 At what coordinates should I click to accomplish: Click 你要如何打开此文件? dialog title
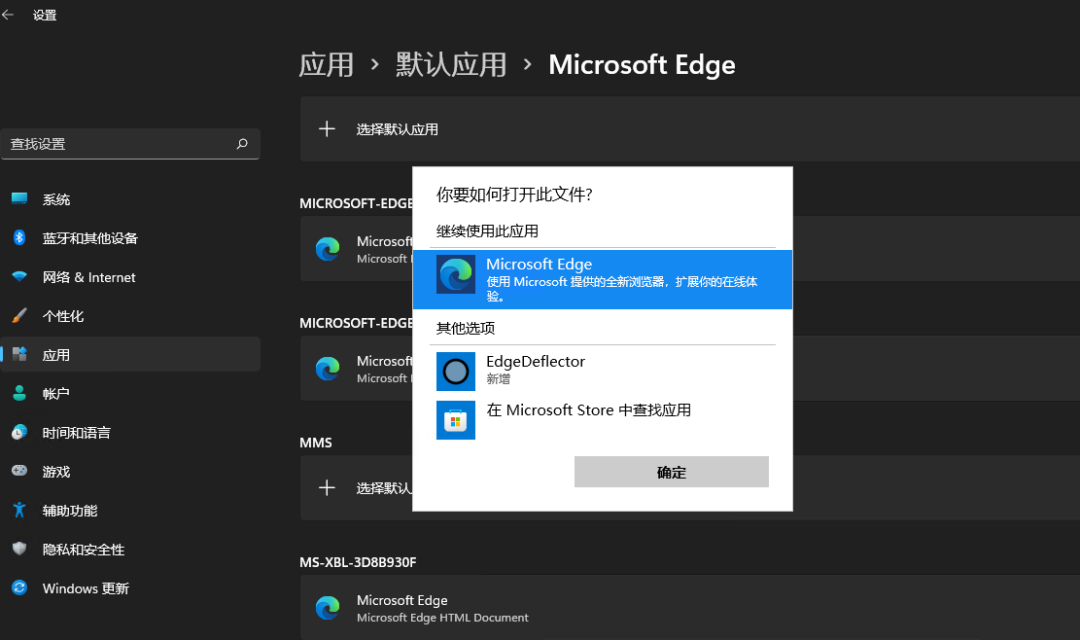[x=514, y=194]
